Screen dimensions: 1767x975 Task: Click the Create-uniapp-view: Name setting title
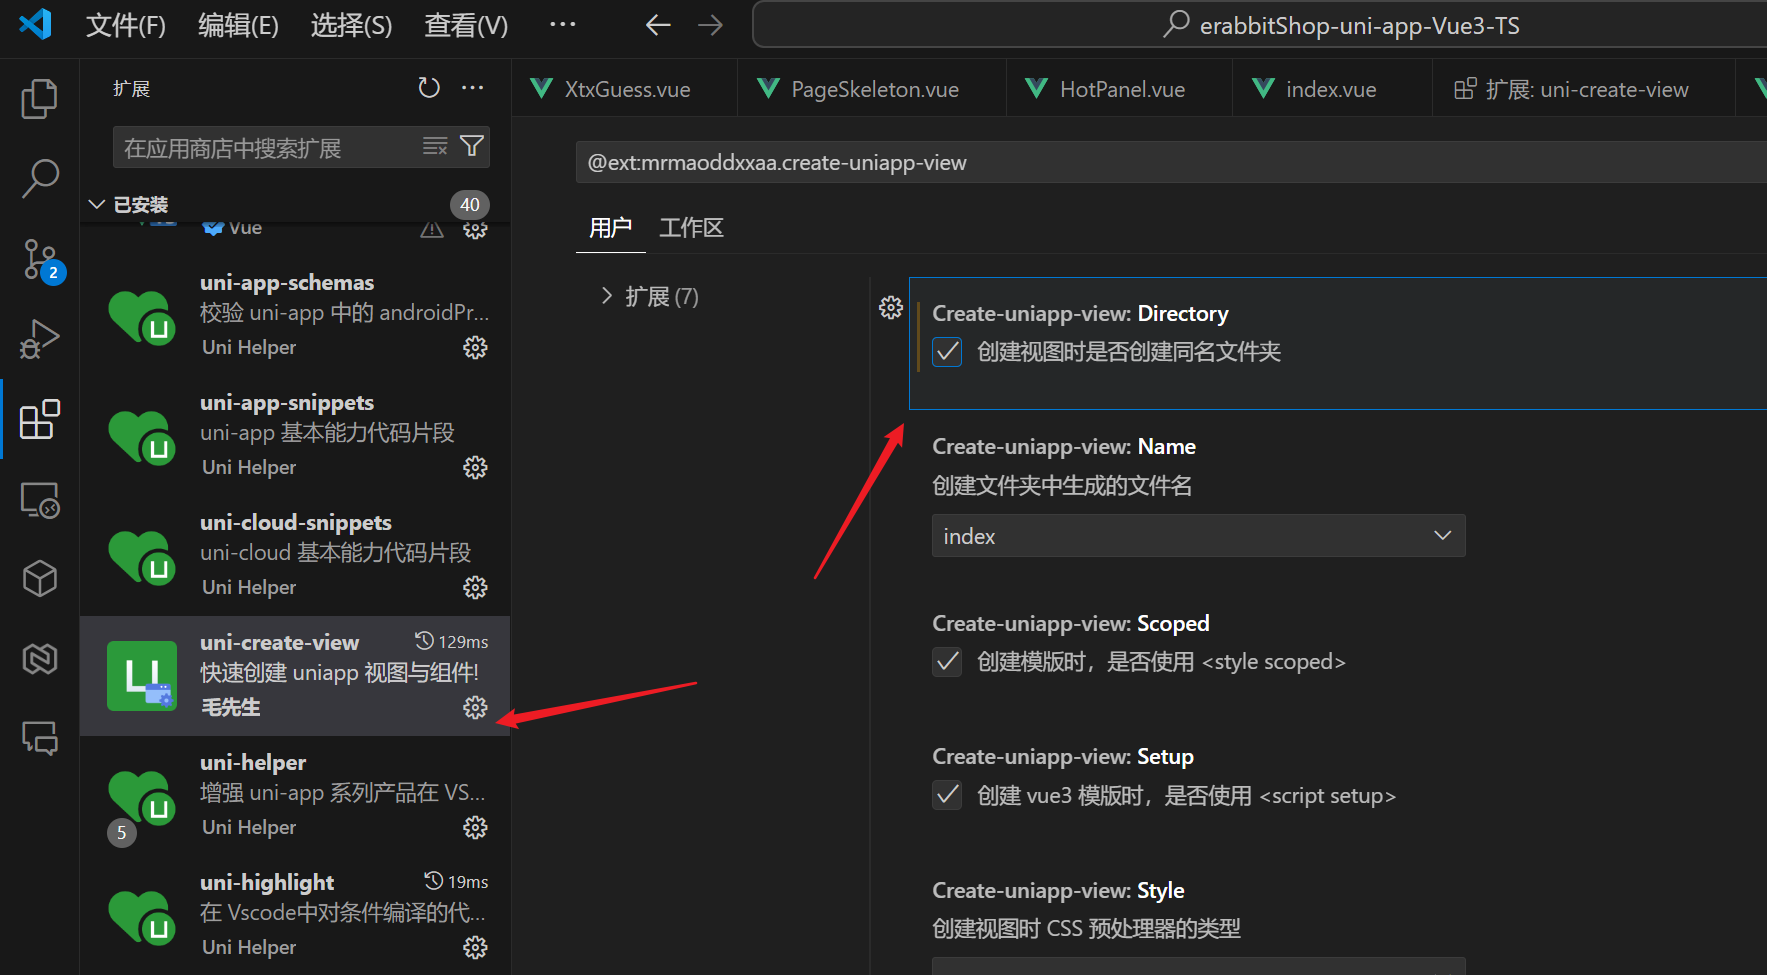click(x=1064, y=446)
